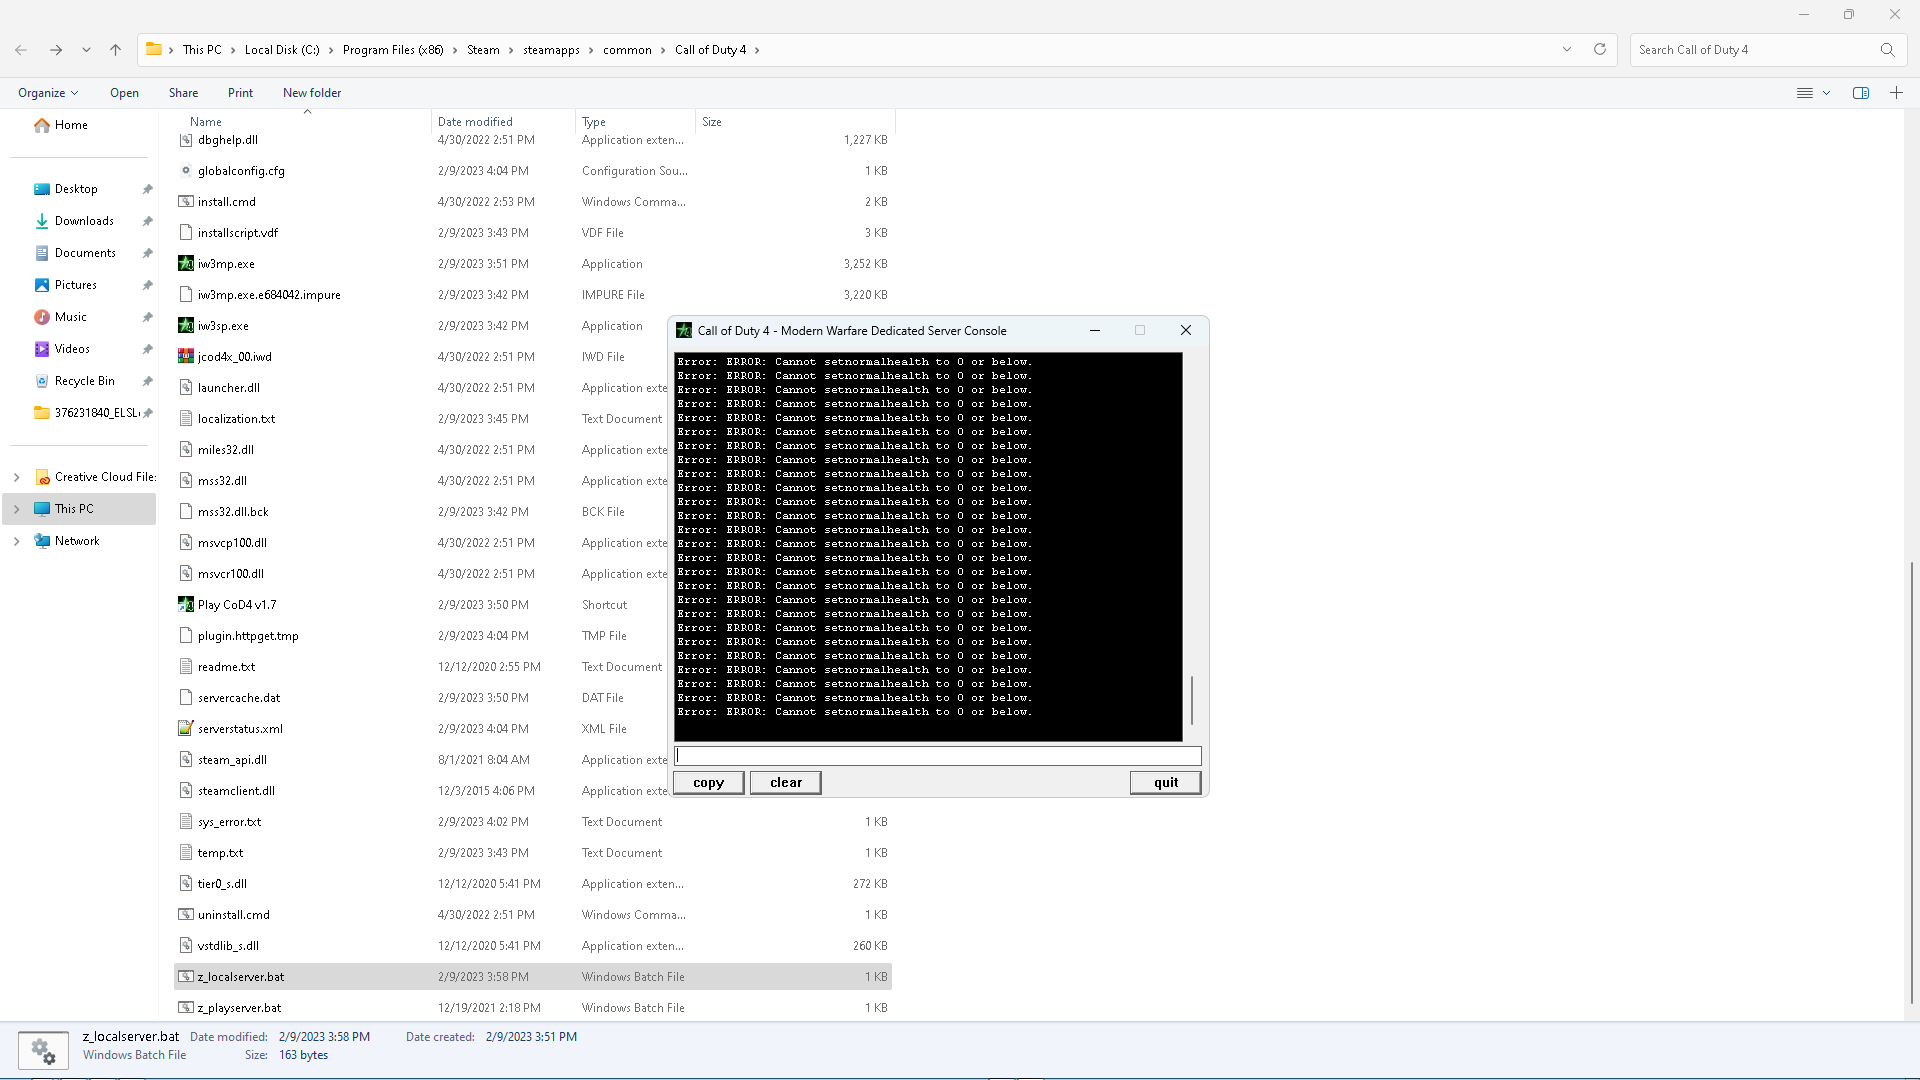Go to Documents in the sidebar
The height and width of the screenshot is (1080, 1920).
pos(85,253)
